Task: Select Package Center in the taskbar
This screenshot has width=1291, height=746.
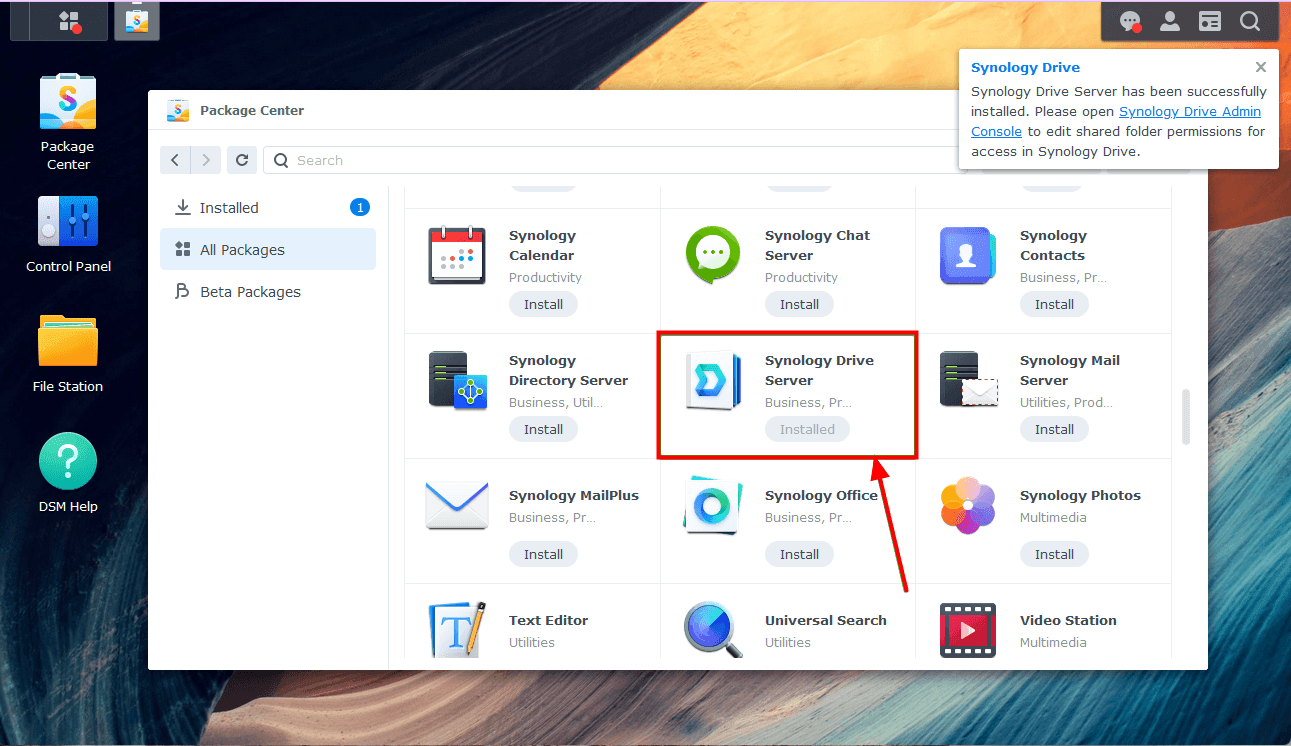Action: [136, 21]
